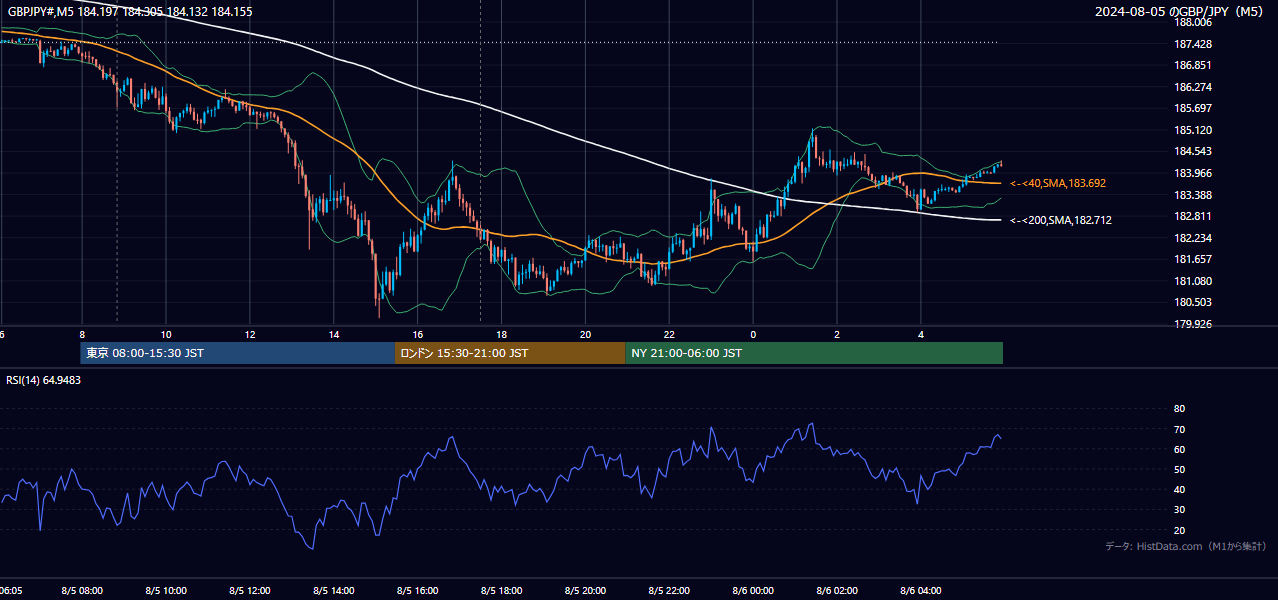Click the 8/5 20:00 bottom date label
Viewport: 1278px width, 600px height.
[x=586, y=591]
